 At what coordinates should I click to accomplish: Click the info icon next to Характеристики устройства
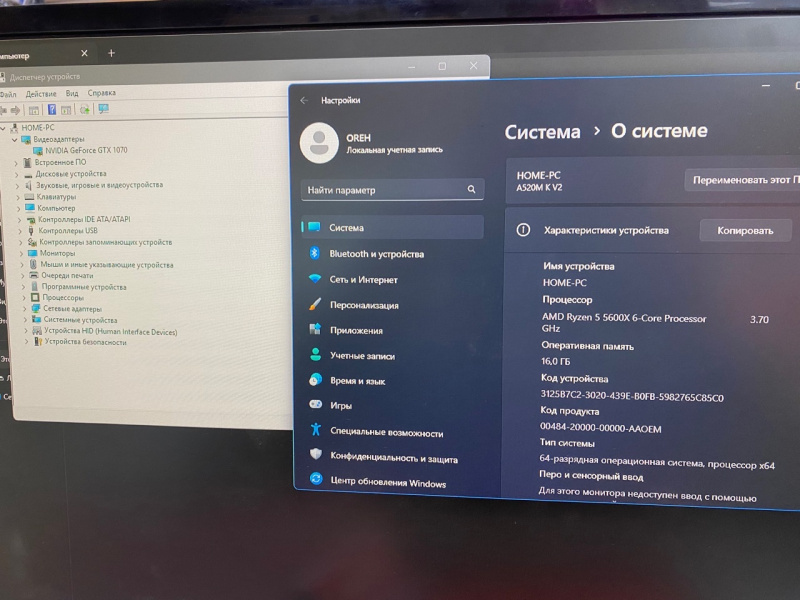click(523, 230)
